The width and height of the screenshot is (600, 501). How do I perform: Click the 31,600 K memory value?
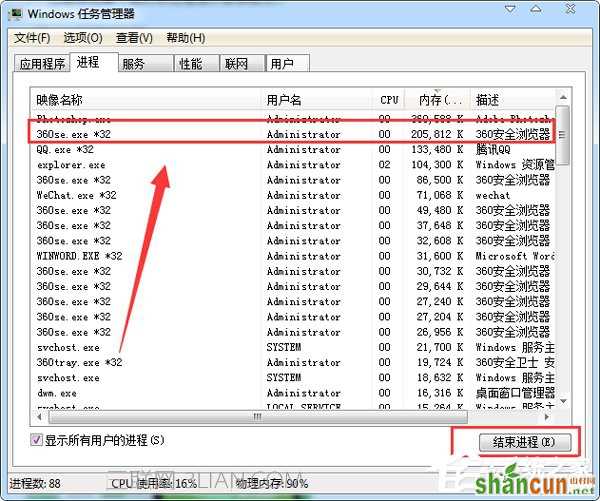[x=440, y=256]
